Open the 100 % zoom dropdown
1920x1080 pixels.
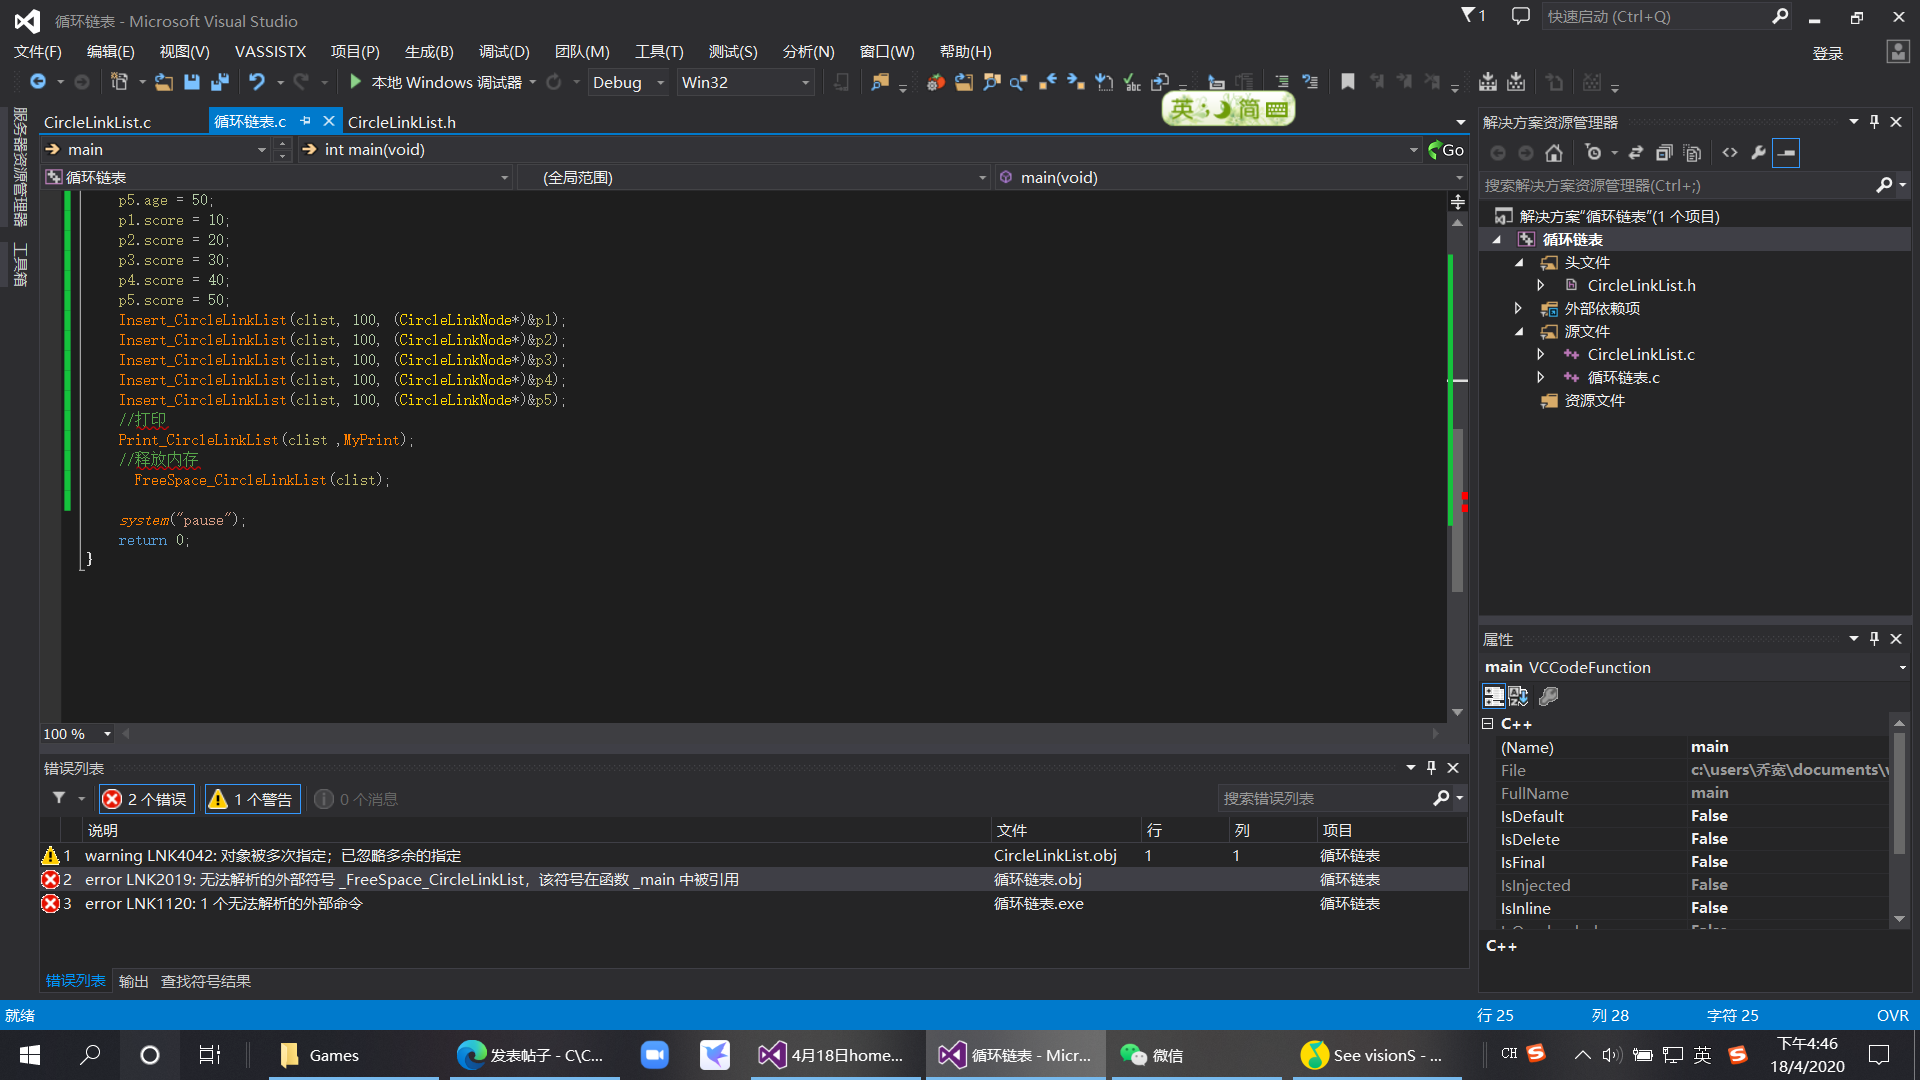coord(77,734)
